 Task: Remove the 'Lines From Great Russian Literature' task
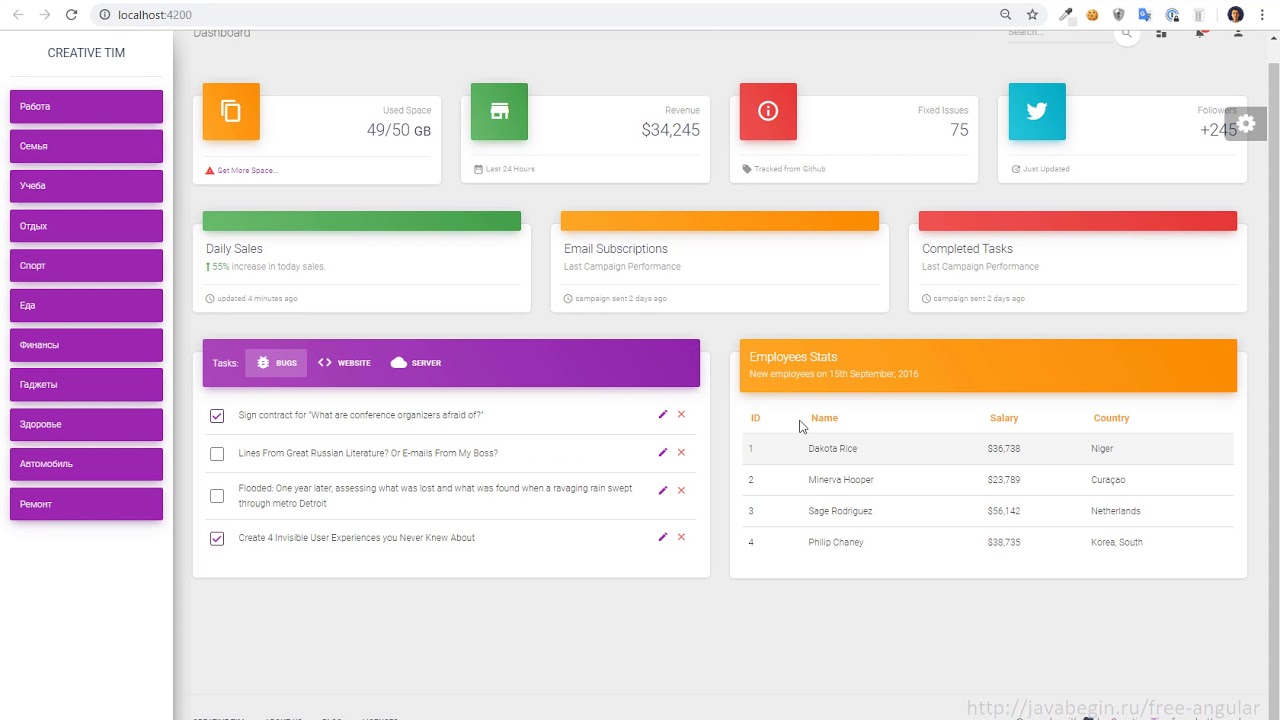pos(681,452)
